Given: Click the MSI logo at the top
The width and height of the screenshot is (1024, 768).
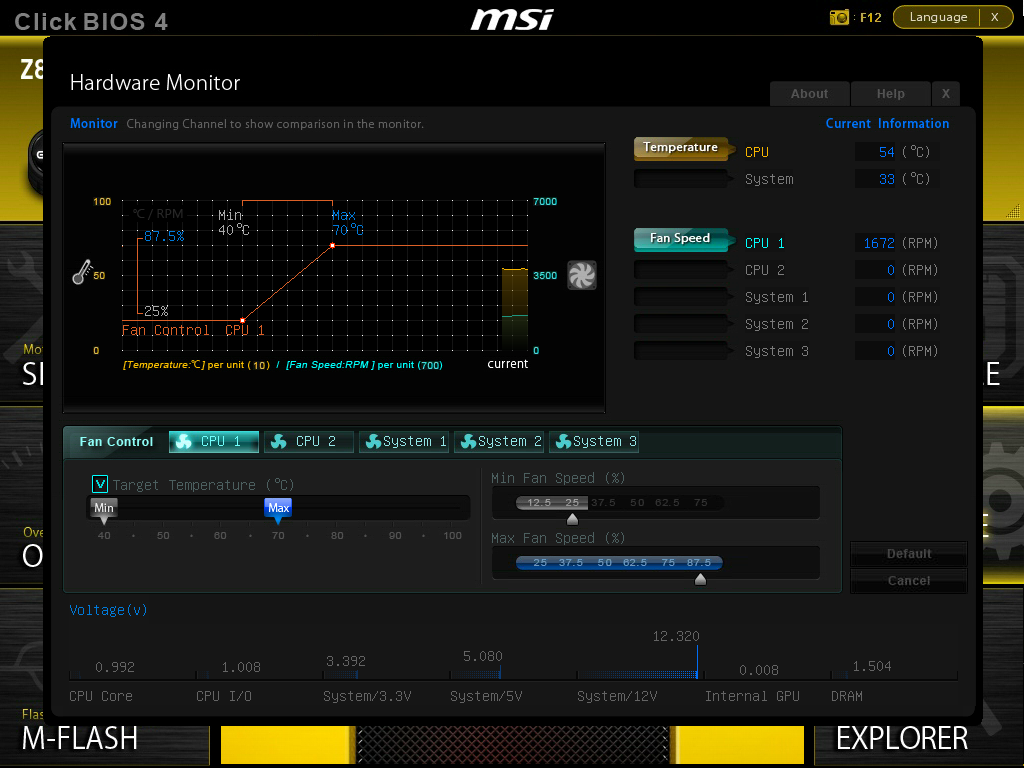Looking at the screenshot, I should [512, 18].
